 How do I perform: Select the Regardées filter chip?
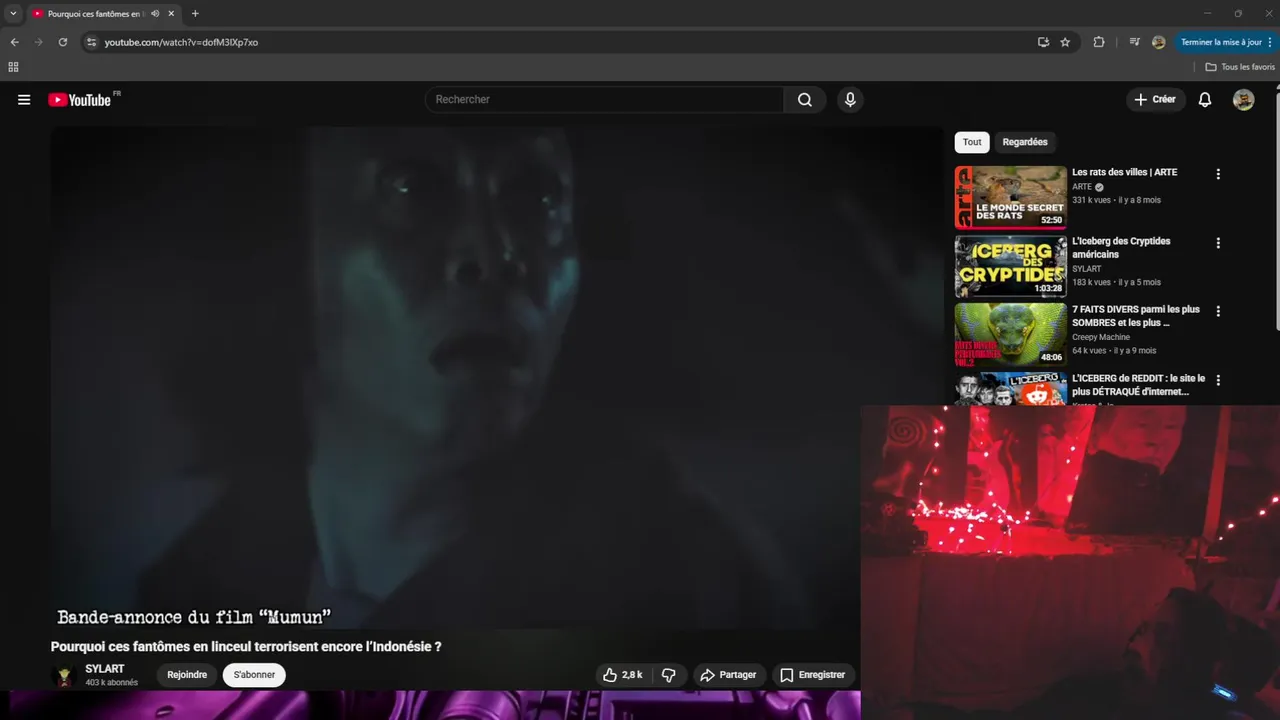pyautogui.click(x=1025, y=142)
